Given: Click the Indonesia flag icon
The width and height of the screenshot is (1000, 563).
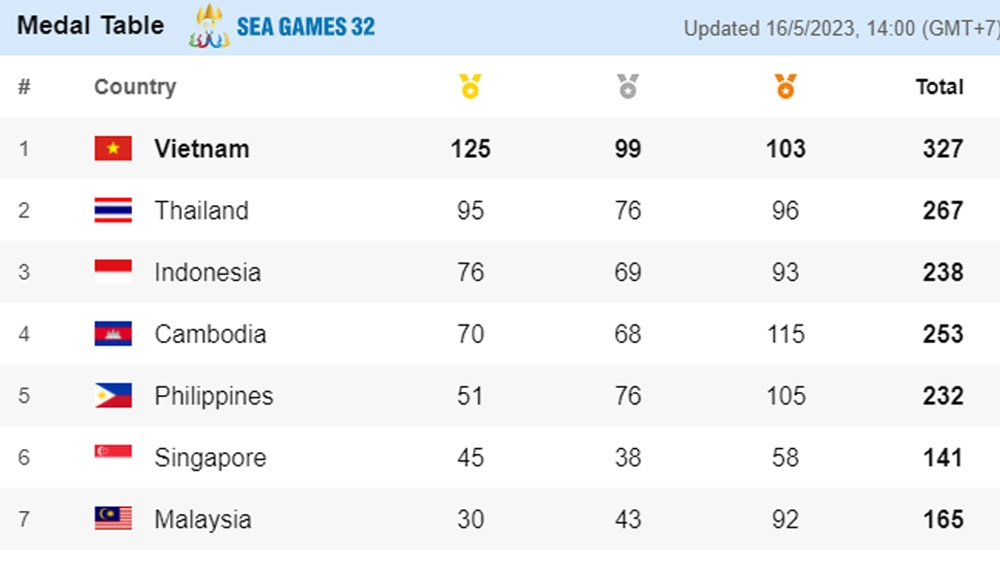Looking at the screenshot, I should tap(114, 272).
